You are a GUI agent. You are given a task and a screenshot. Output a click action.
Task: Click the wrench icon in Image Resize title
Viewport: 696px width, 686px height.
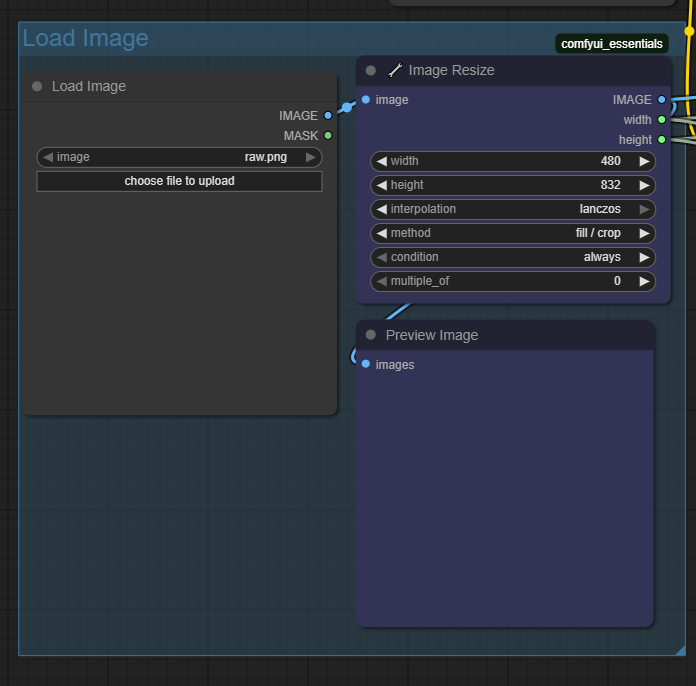click(395, 70)
